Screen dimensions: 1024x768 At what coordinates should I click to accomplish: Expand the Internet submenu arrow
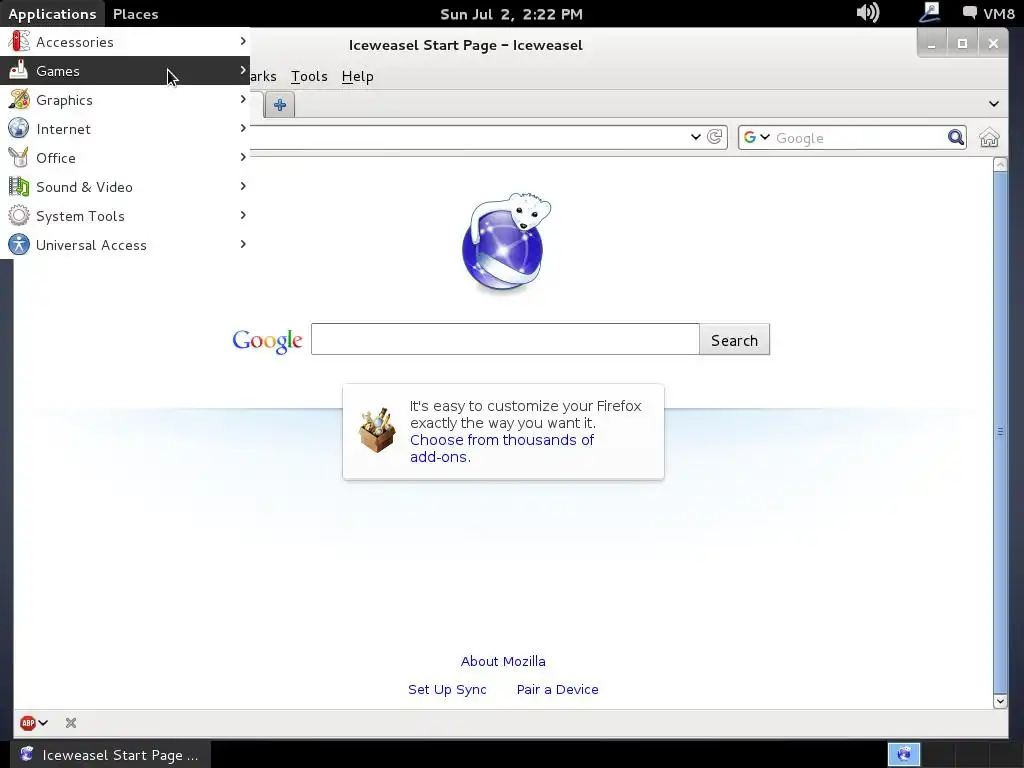[243, 128]
